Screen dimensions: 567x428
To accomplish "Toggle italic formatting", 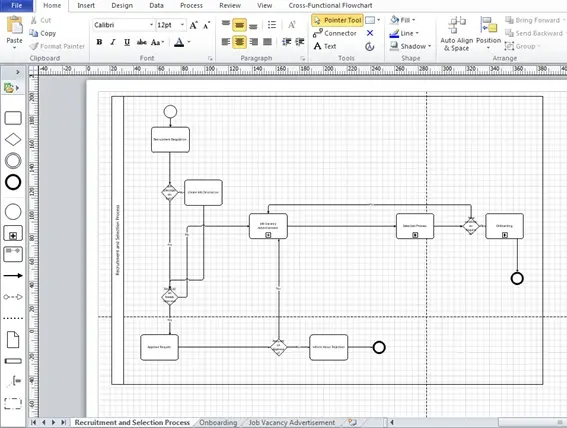I will click(x=113, y=42).
